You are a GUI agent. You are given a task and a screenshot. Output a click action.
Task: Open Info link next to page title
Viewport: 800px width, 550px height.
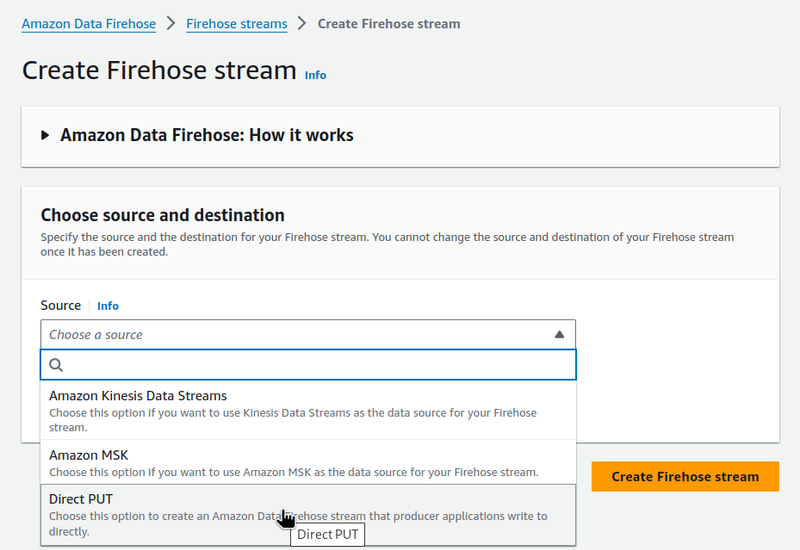coord(315,75)
